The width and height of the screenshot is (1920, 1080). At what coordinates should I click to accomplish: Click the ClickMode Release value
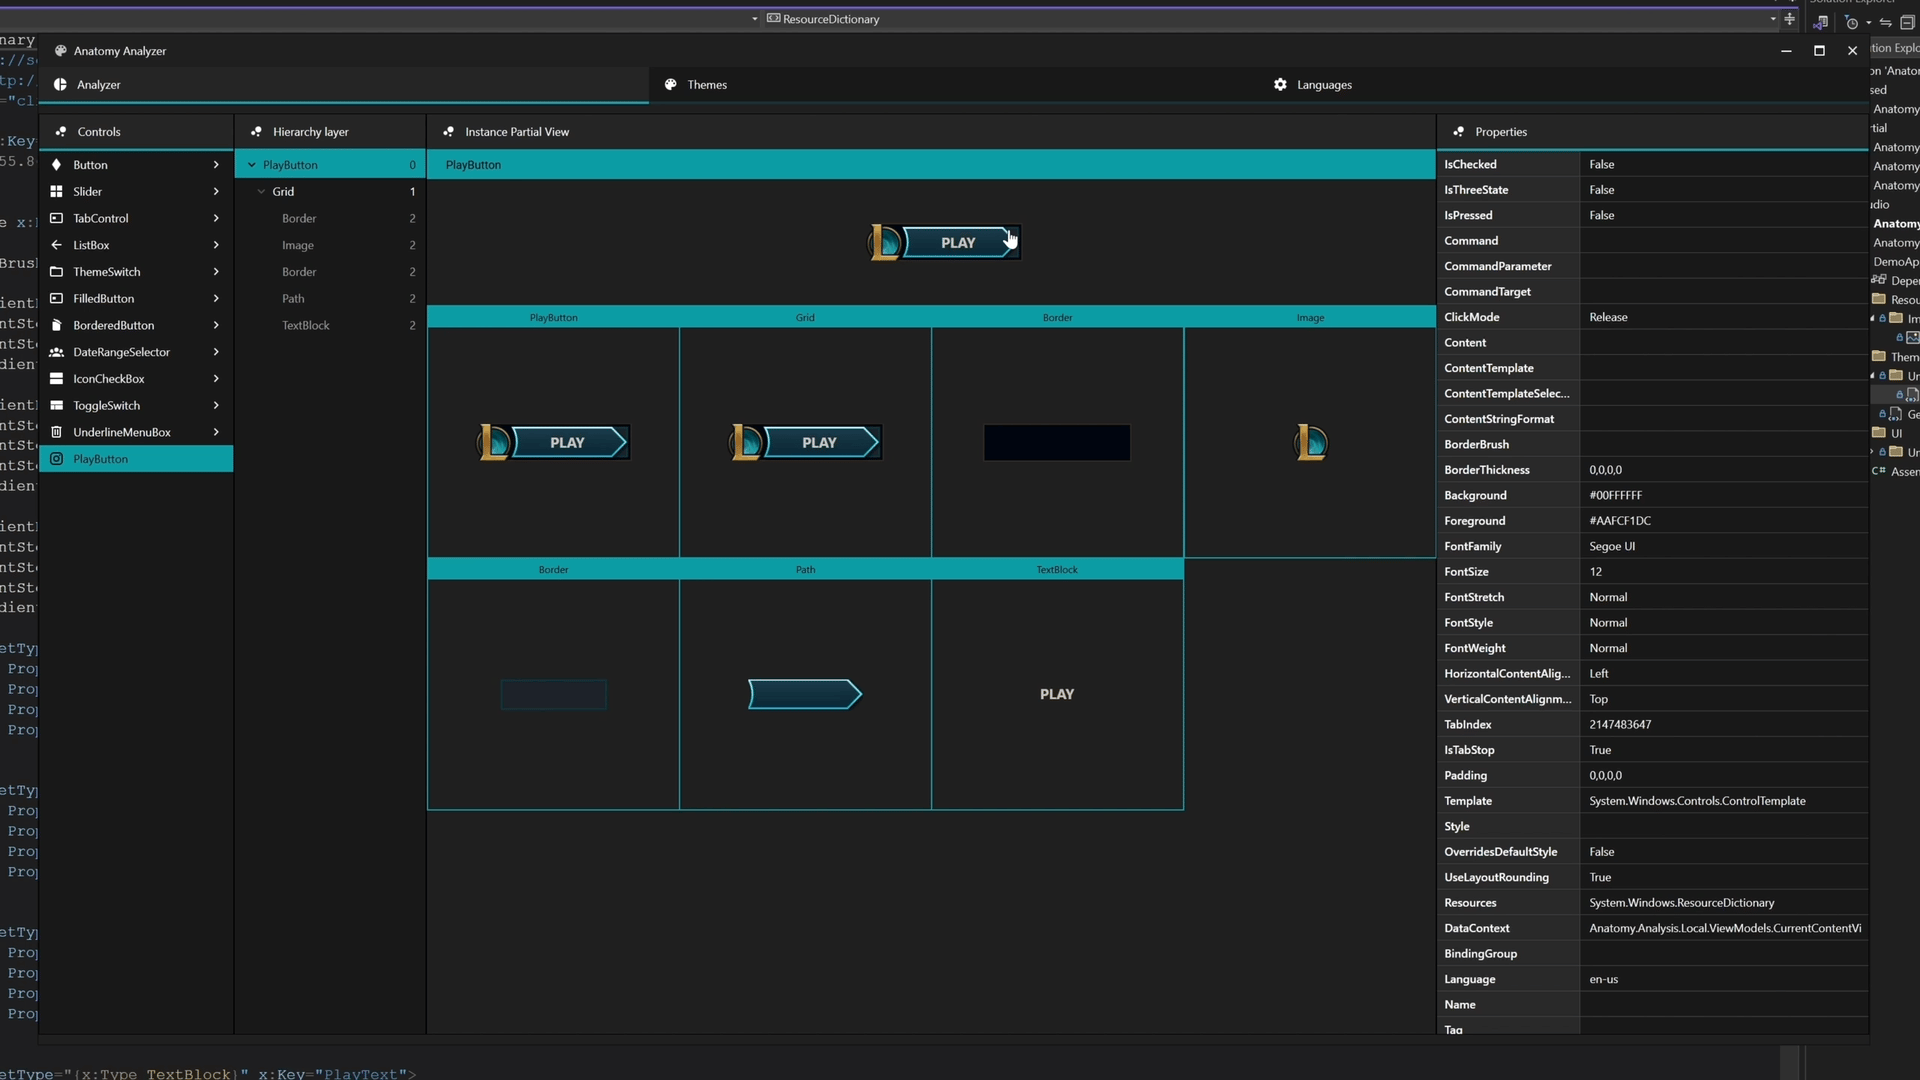click(x=1724, y=317)
